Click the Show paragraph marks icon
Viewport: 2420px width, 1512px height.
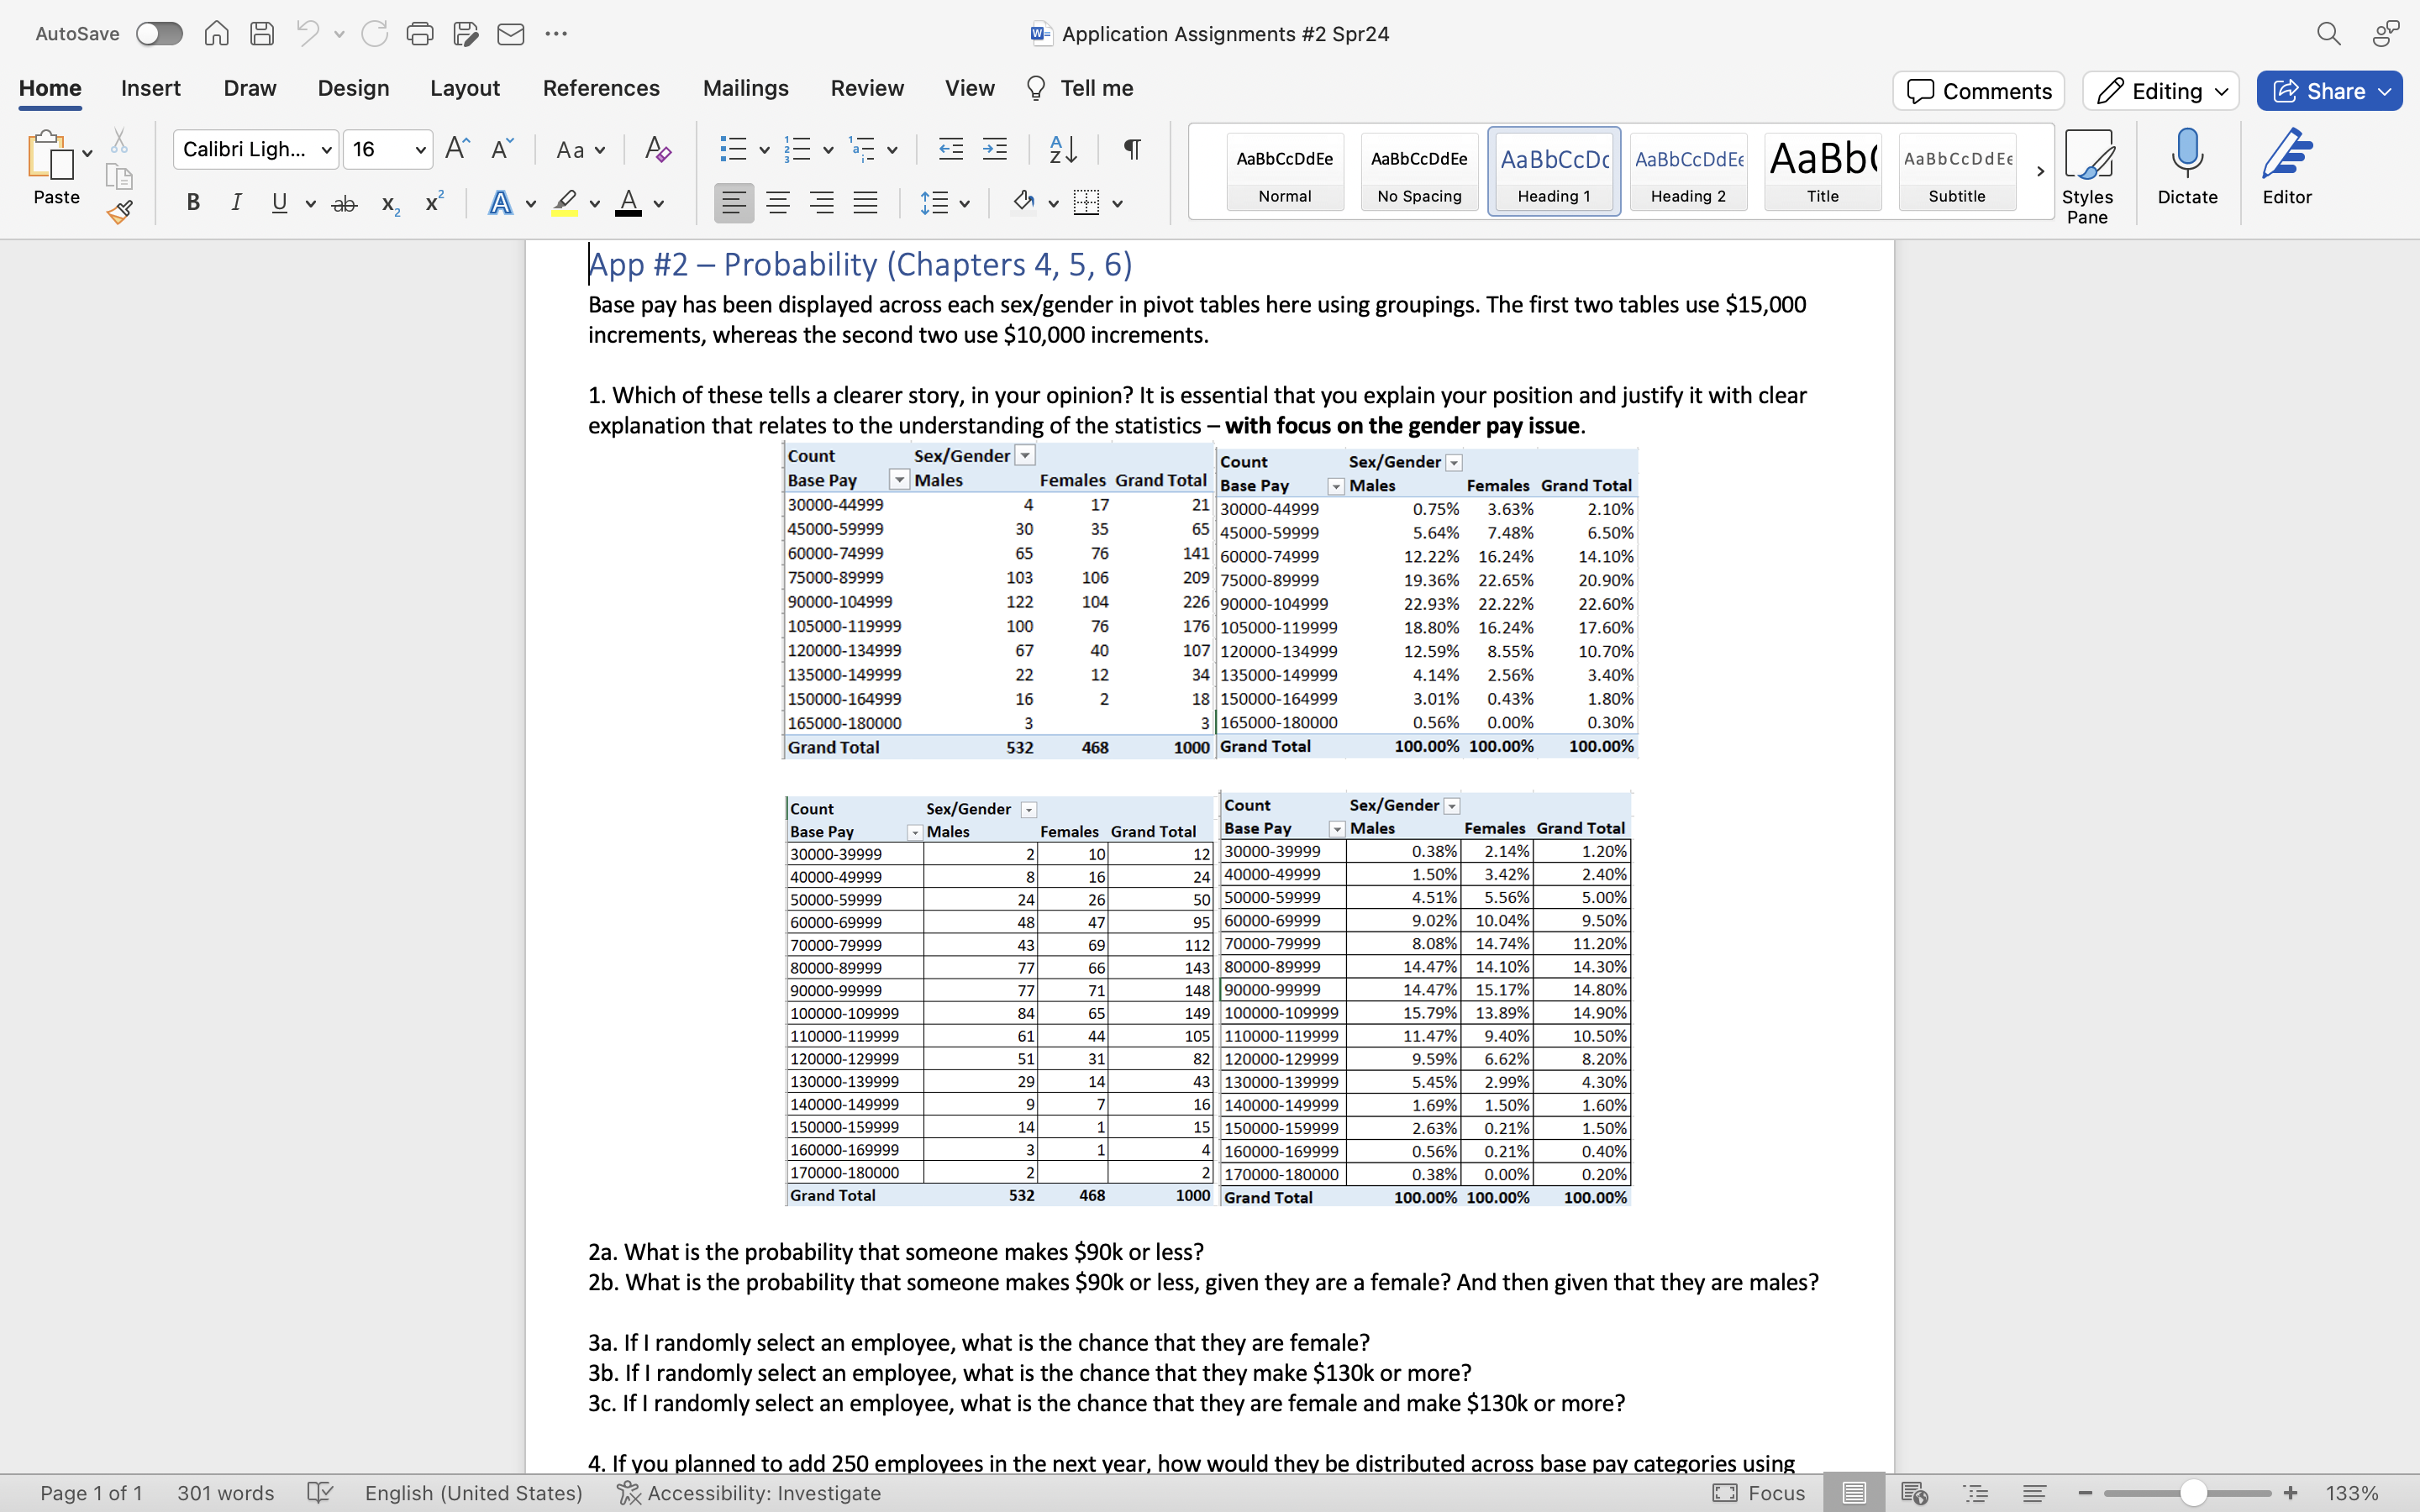1132,150
